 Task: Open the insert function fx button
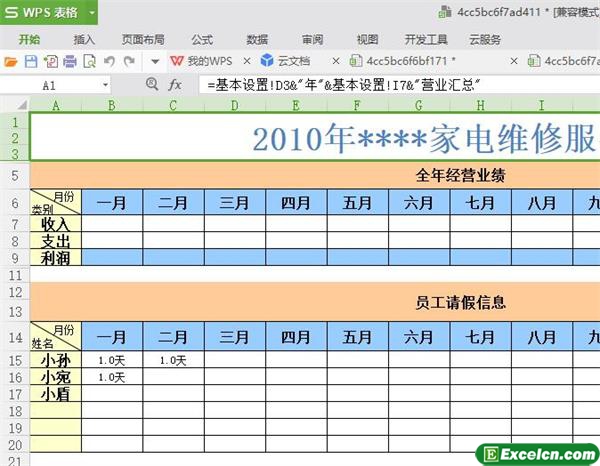click(175, 85)
